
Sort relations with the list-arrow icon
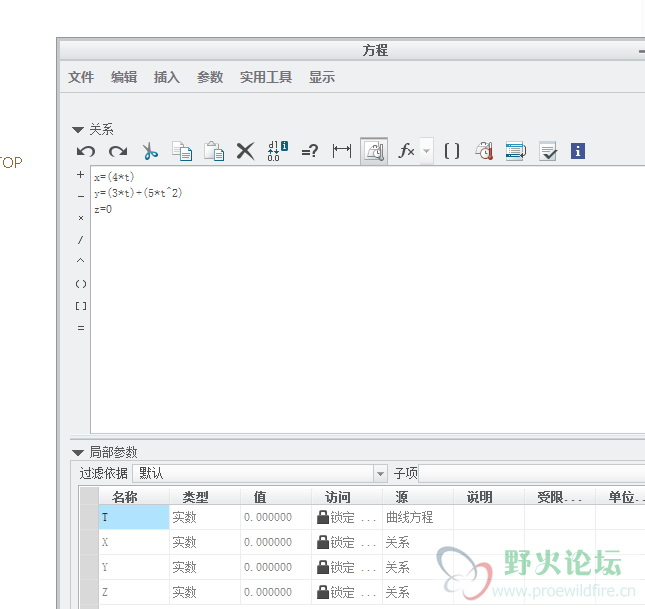point(516,151)
